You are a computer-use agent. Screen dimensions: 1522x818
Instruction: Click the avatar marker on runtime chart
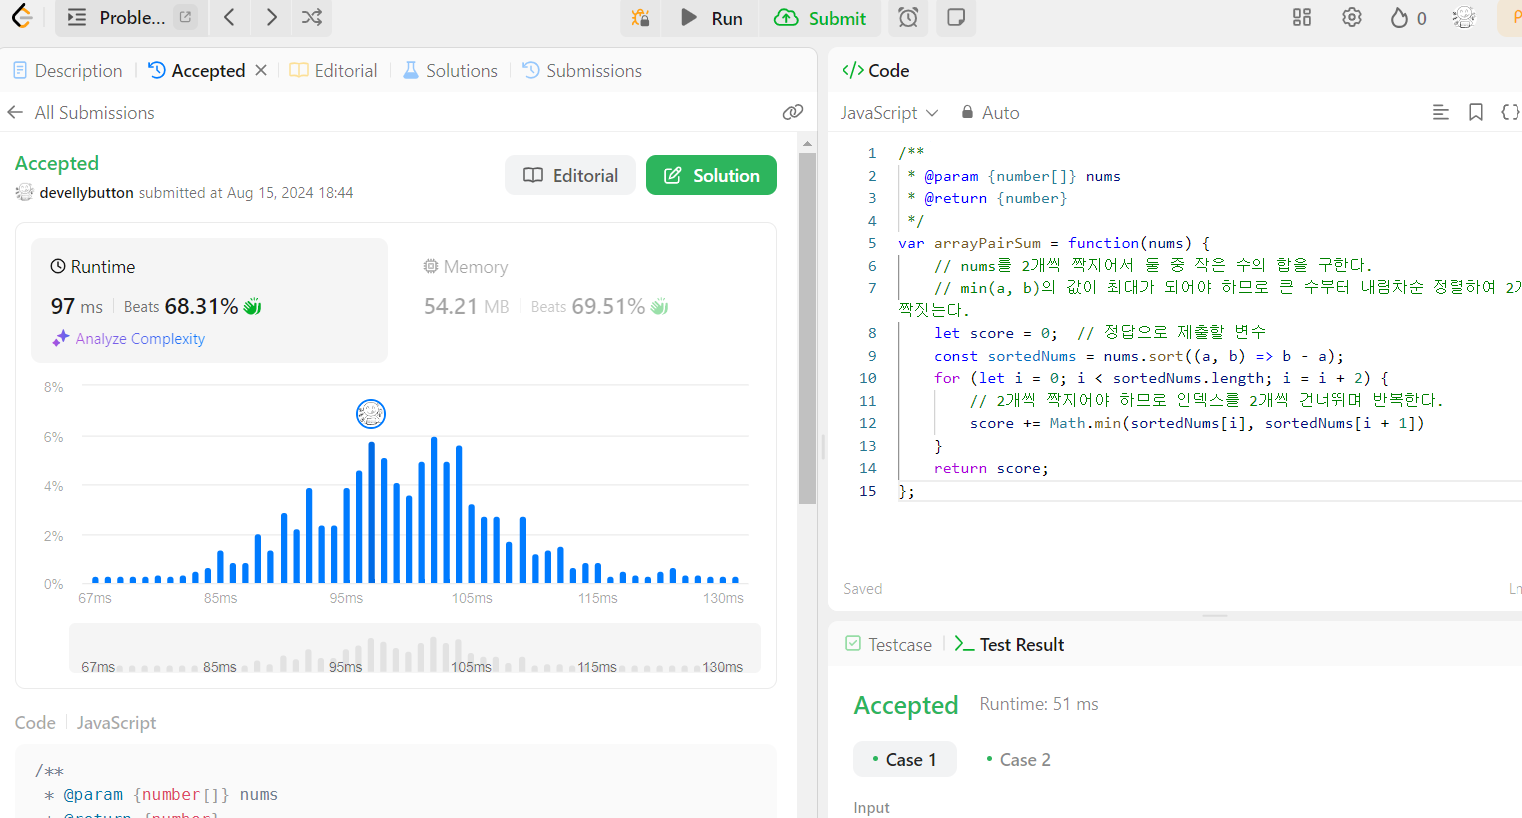[371, 413]
